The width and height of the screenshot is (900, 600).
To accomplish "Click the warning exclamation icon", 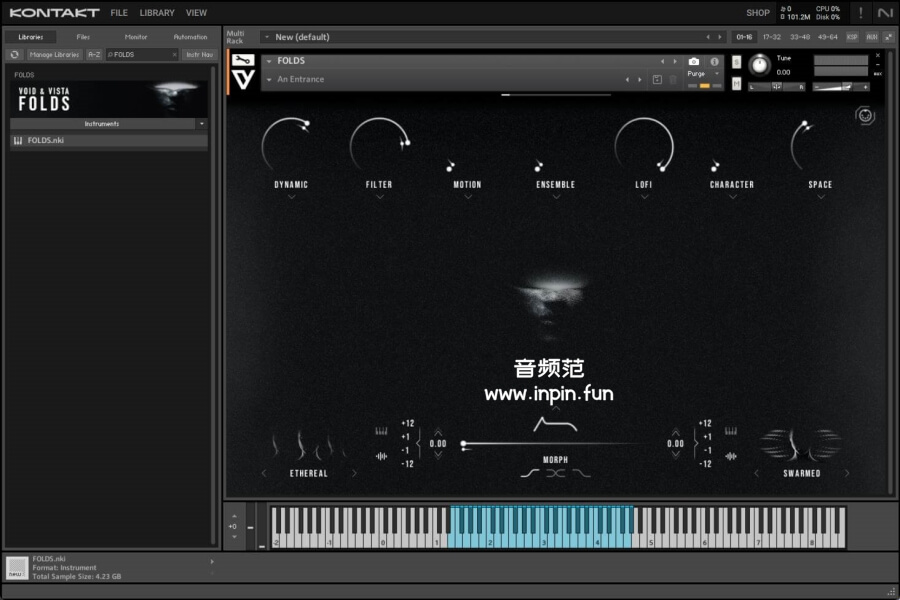I will 860,13.
